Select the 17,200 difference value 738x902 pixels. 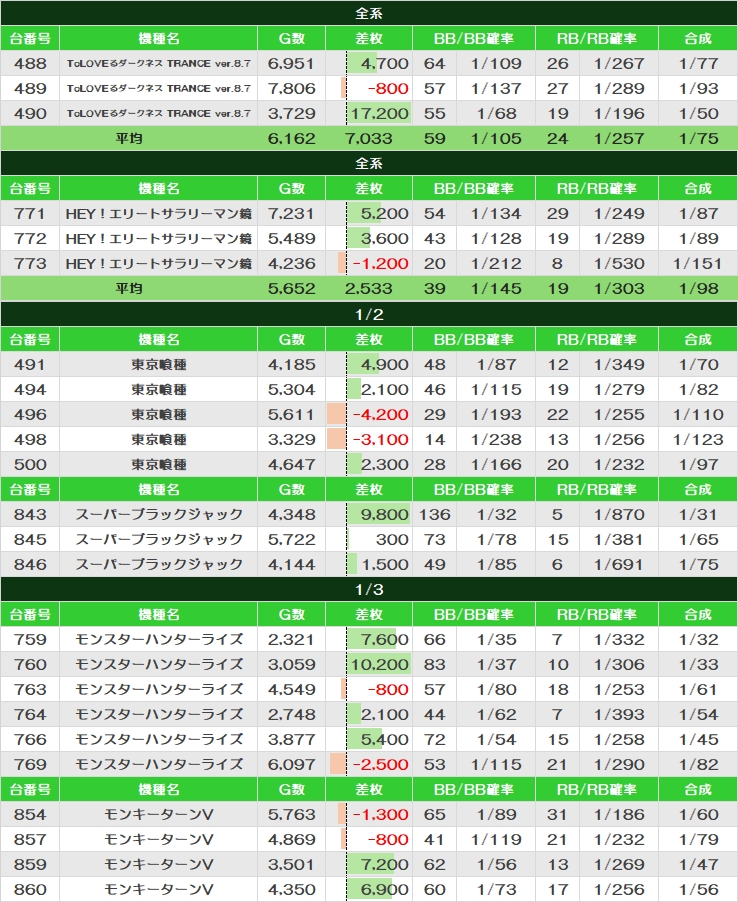379,113
